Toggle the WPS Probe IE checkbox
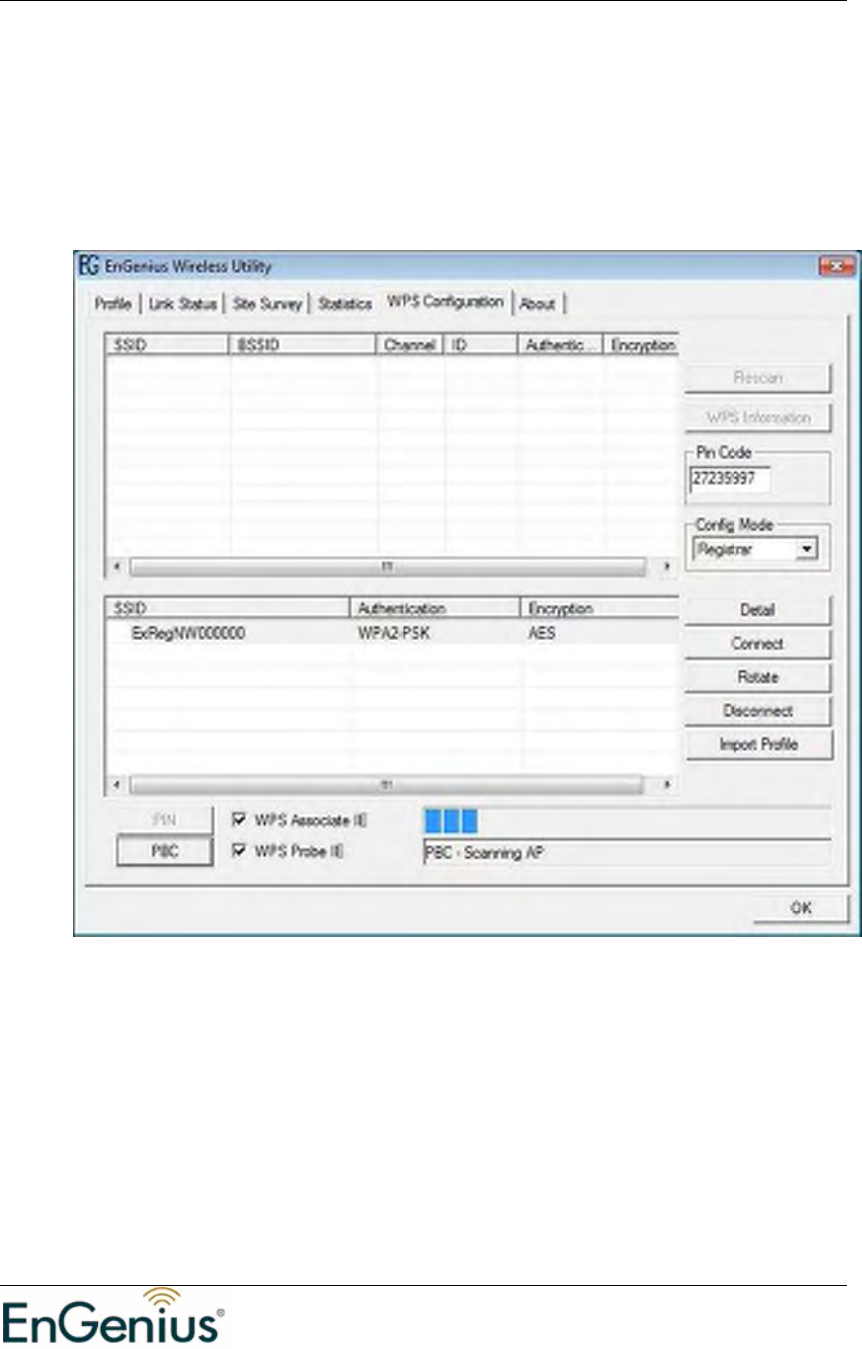The image size is (862, 1349). point(238,852)
